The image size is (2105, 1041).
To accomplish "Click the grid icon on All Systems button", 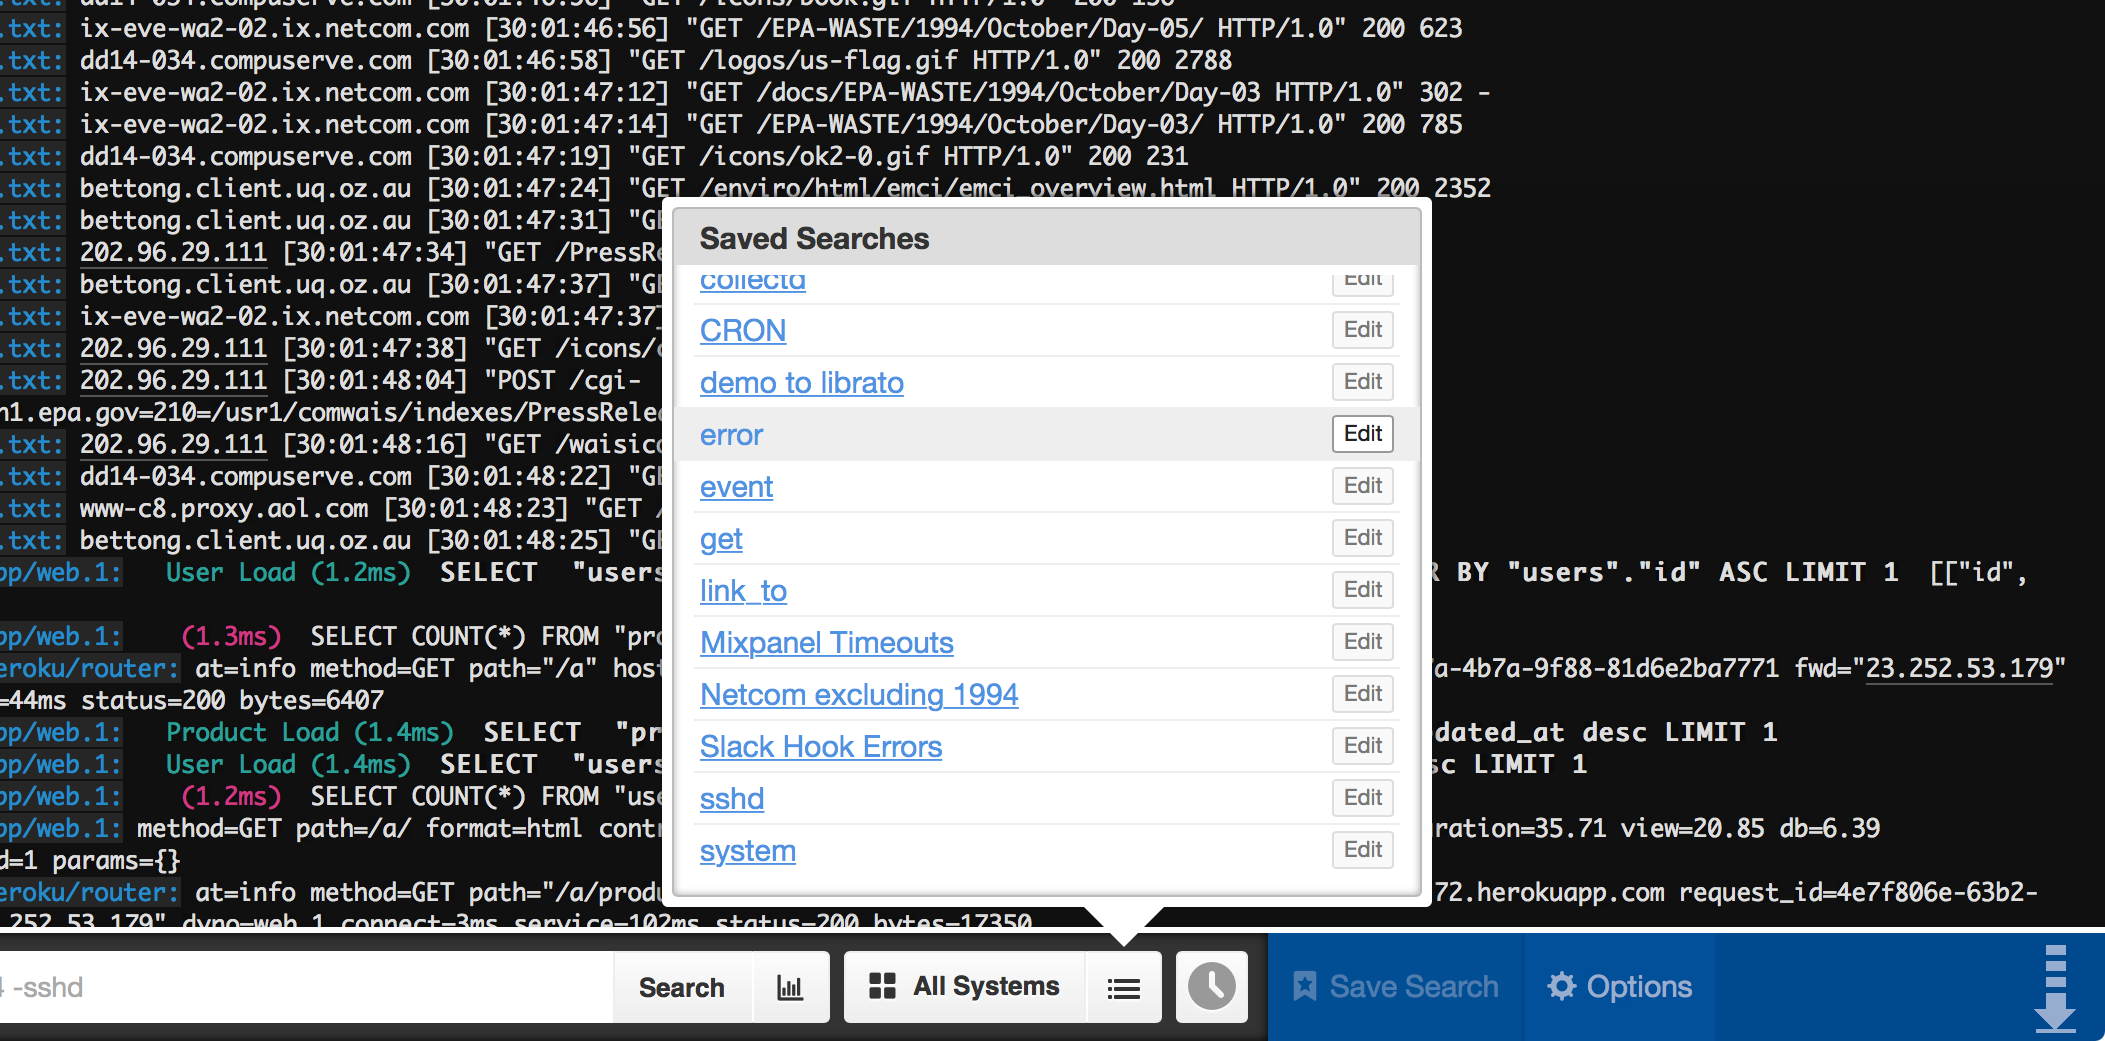I will pyautogui.click(x=883, y=986).
